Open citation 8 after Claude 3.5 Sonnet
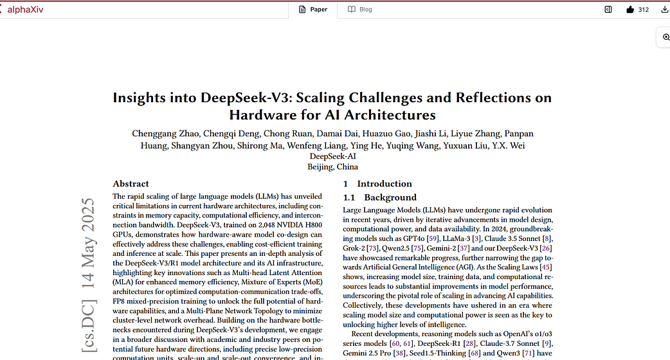The height and width of the screenshot is (360, 670). pos(547,238)
